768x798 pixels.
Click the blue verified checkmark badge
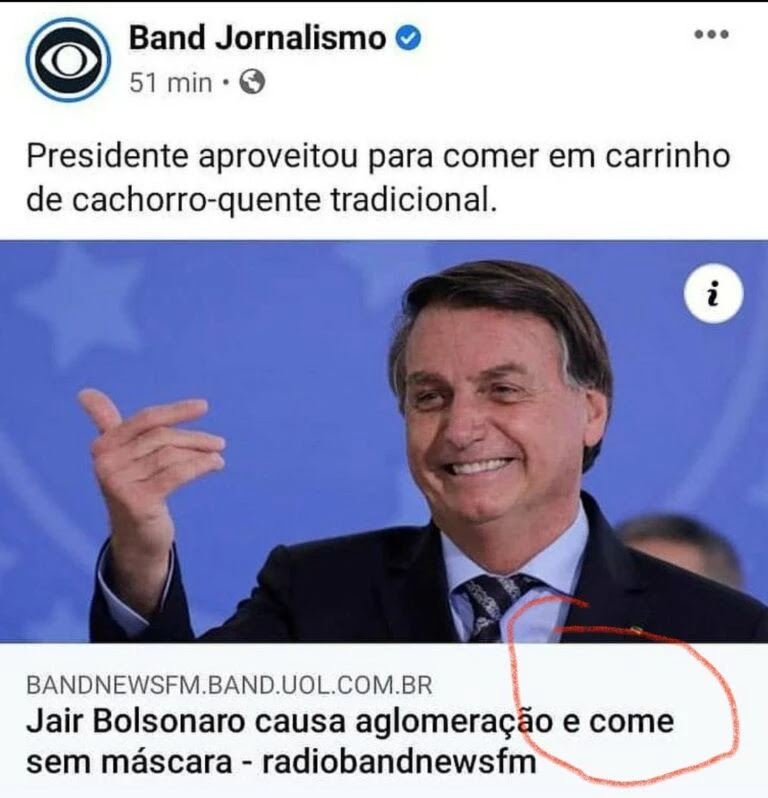(408, 38)
